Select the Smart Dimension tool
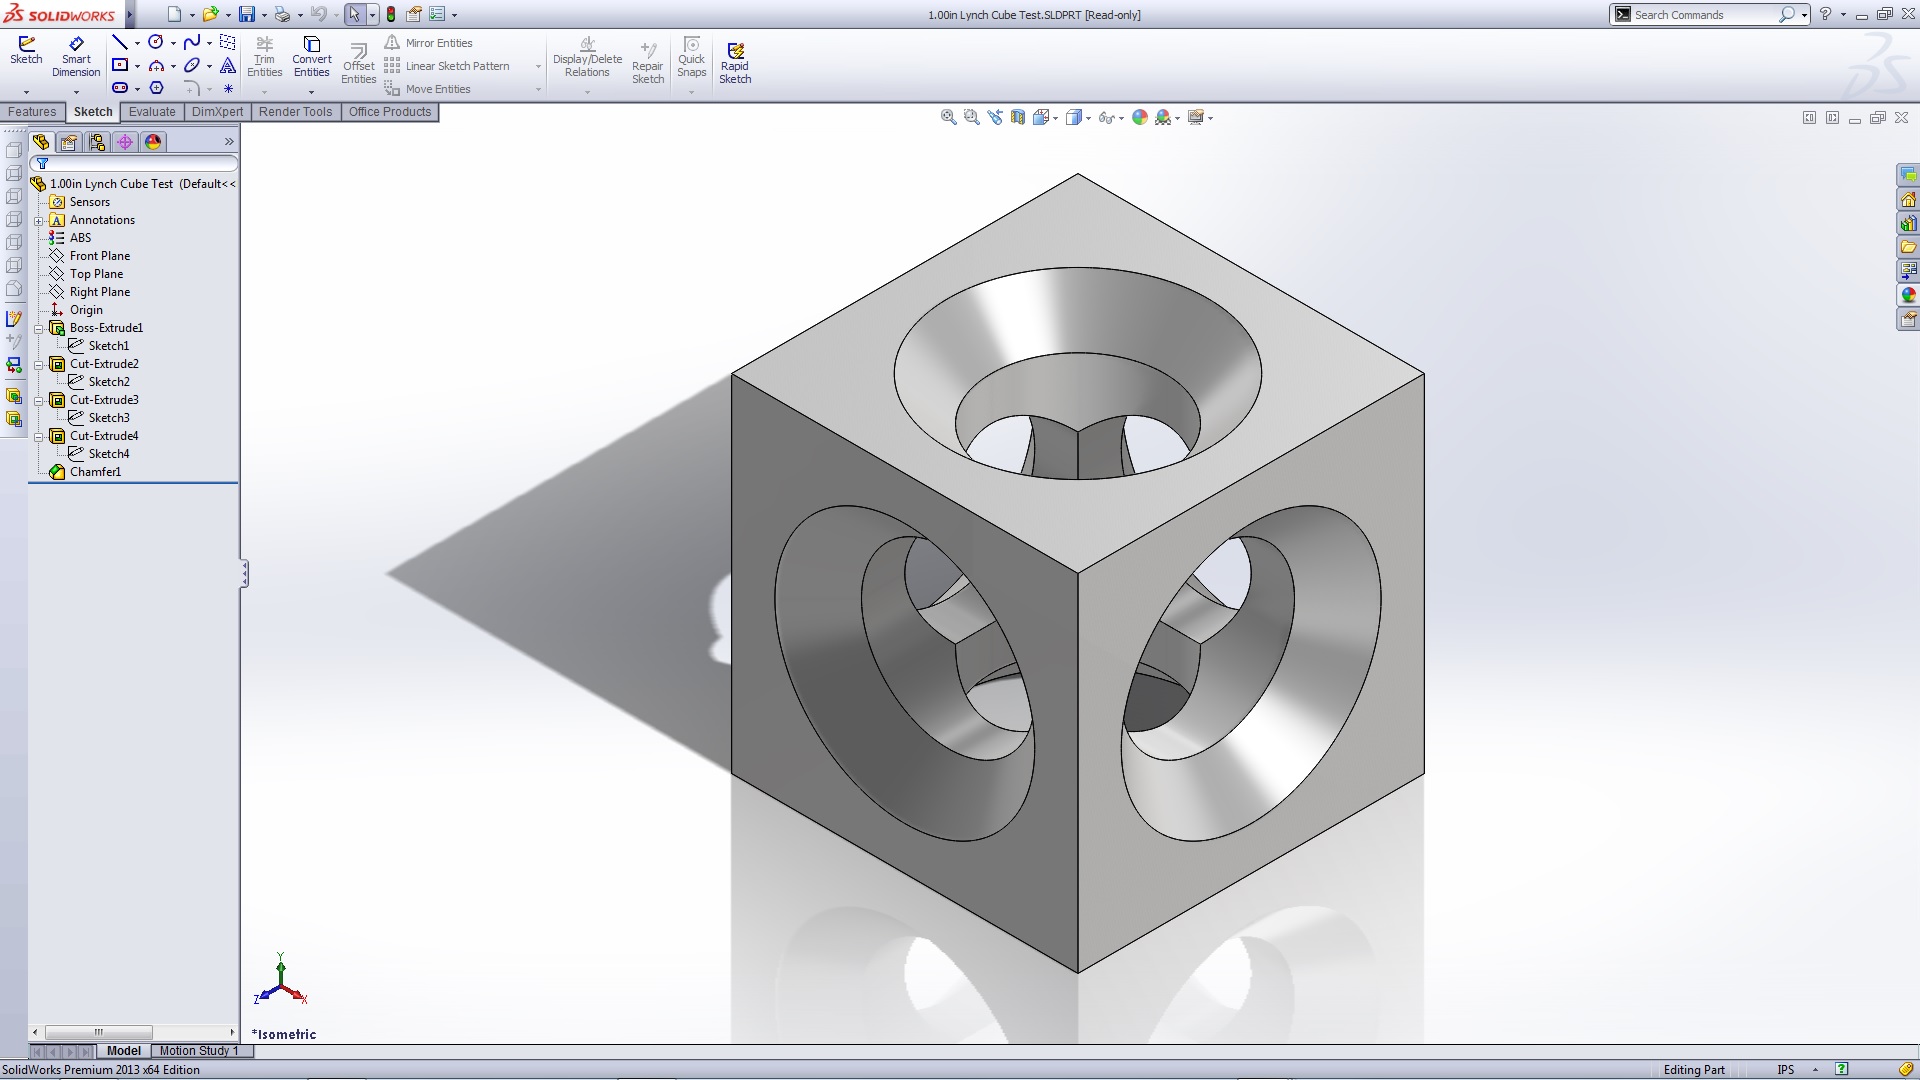 click(x=76, y=57)
